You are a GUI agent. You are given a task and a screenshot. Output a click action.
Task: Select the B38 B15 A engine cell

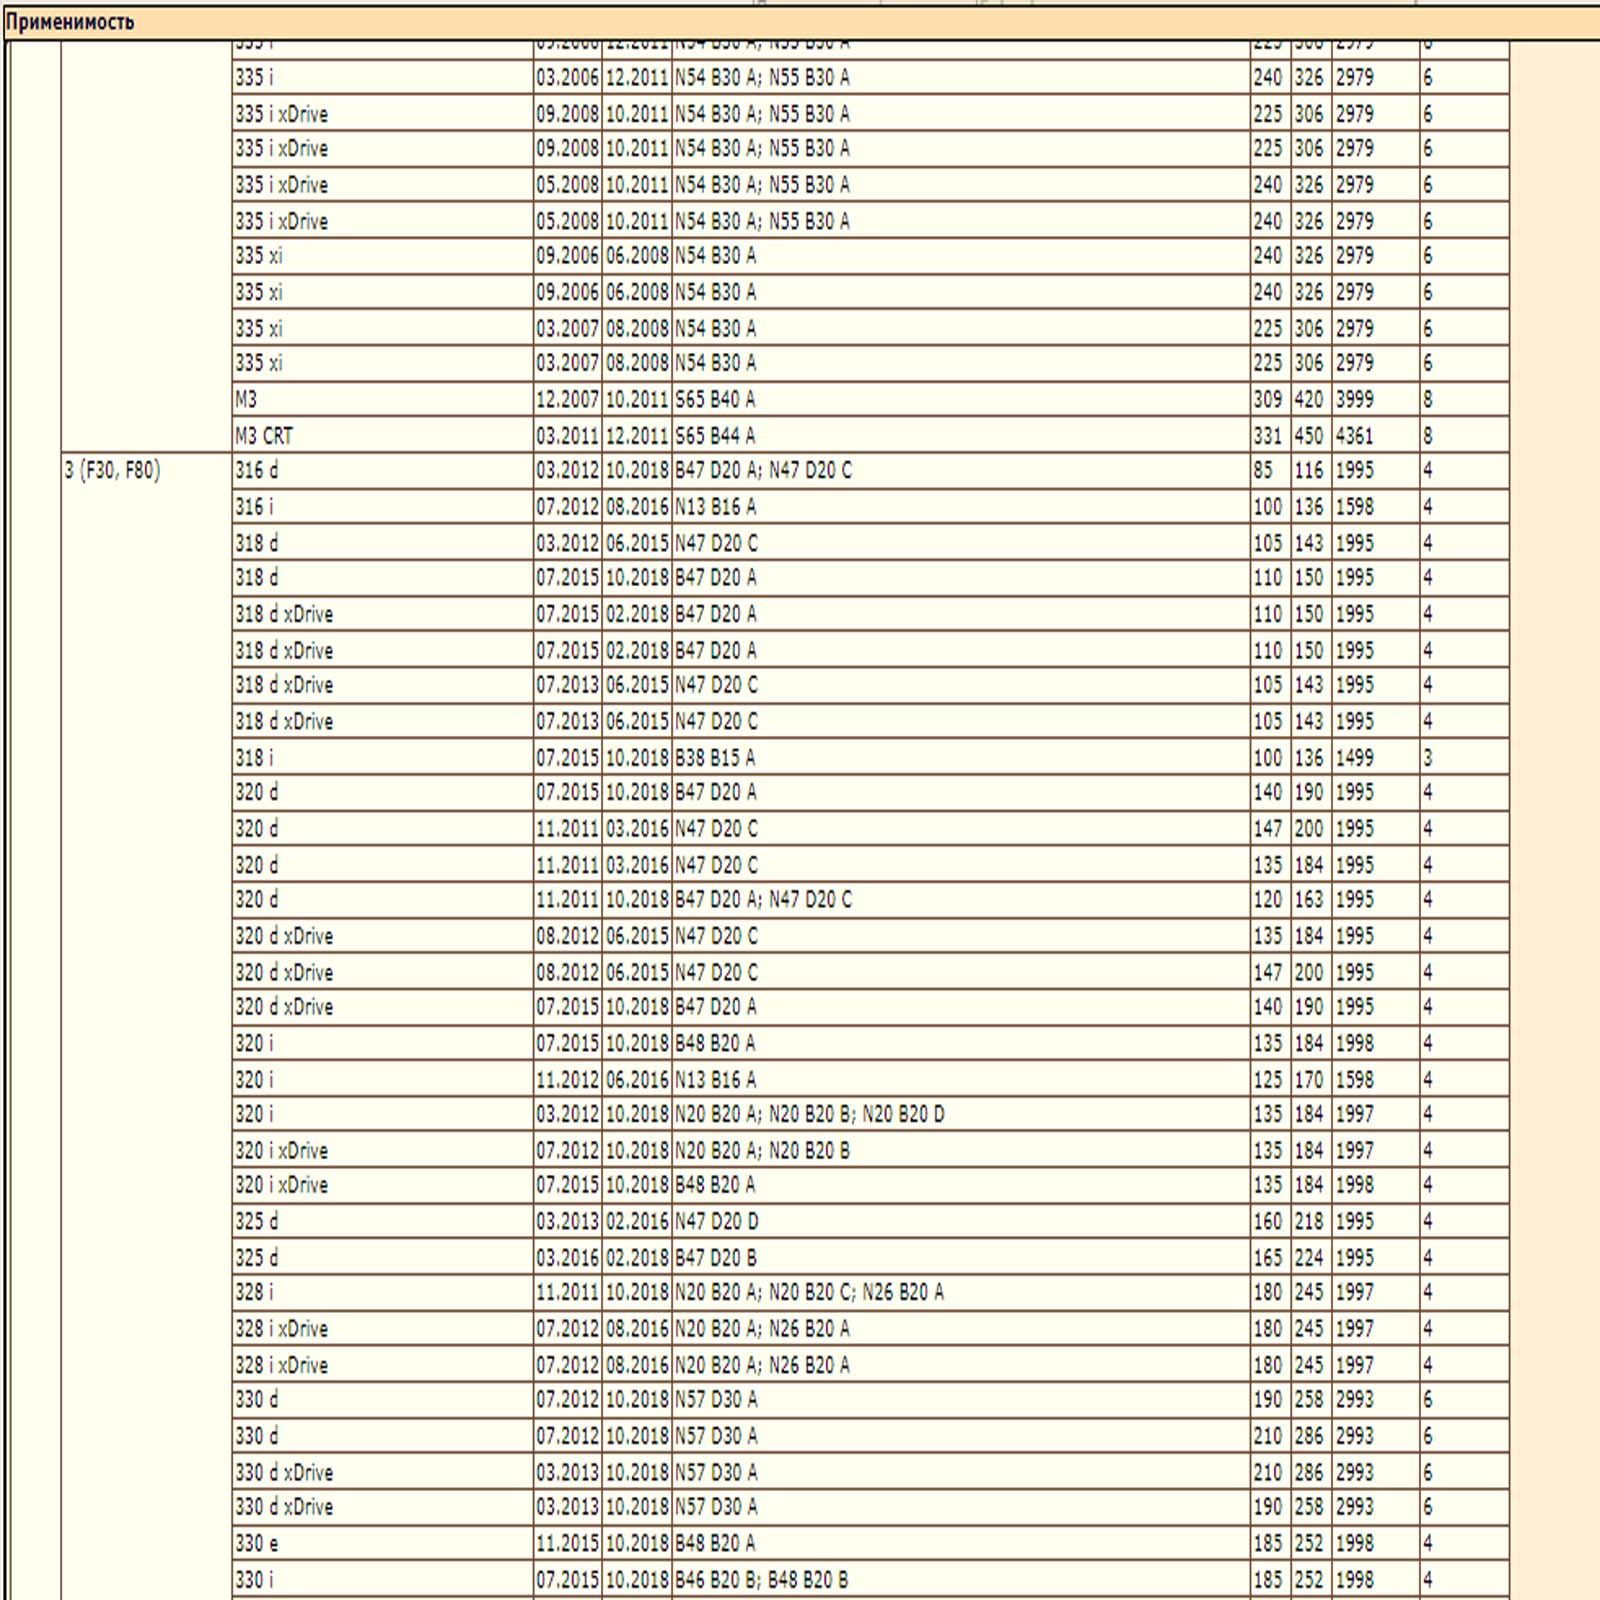point(961,757)
